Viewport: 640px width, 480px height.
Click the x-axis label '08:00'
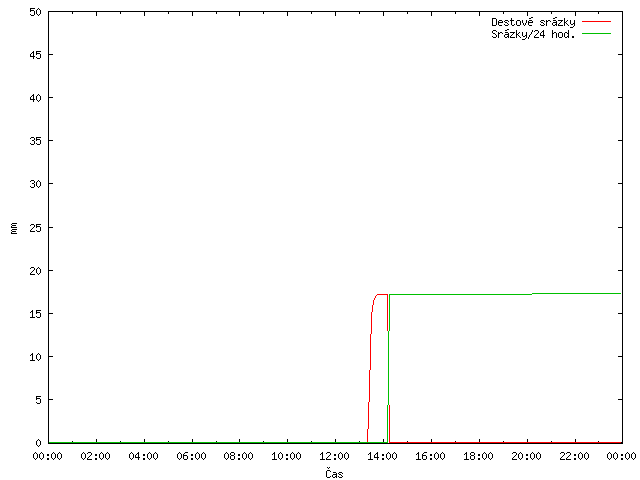(x=239, y=456)
